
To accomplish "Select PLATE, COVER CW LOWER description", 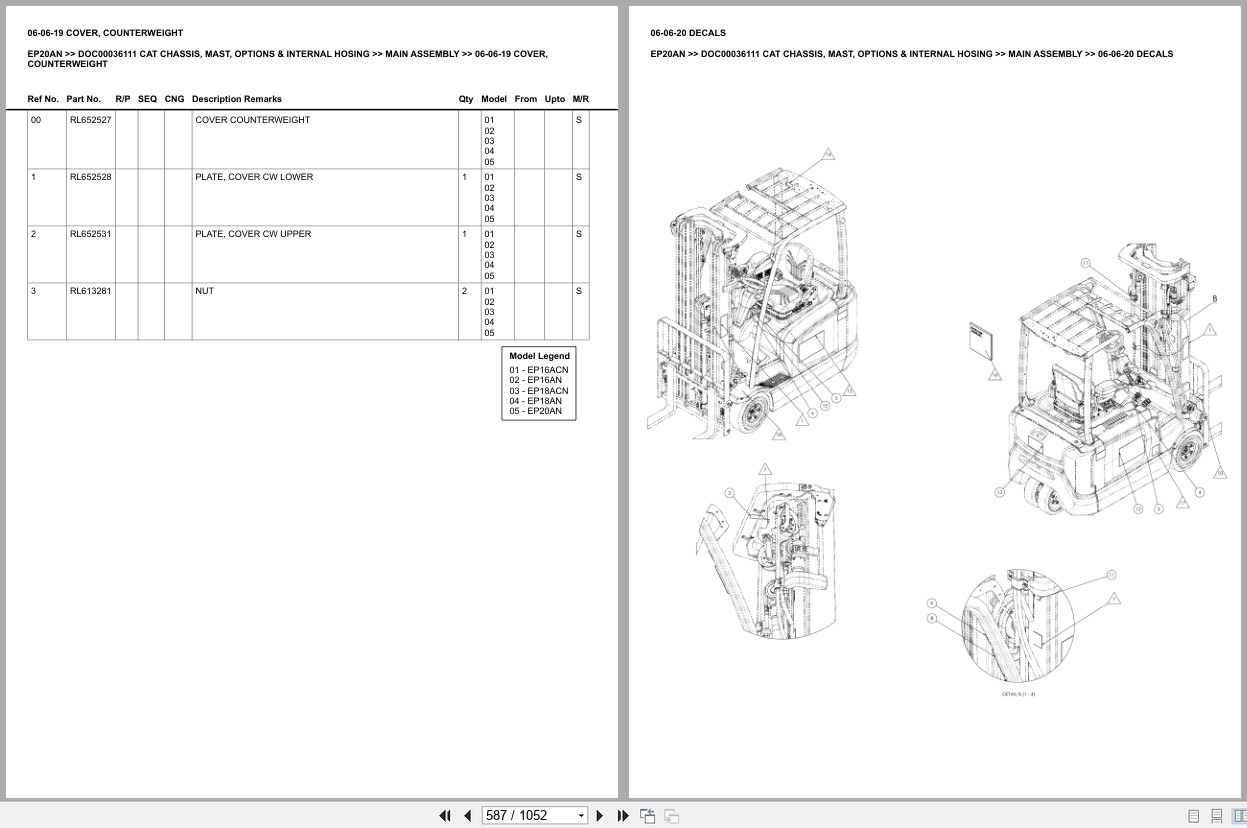I will [254, 177].
